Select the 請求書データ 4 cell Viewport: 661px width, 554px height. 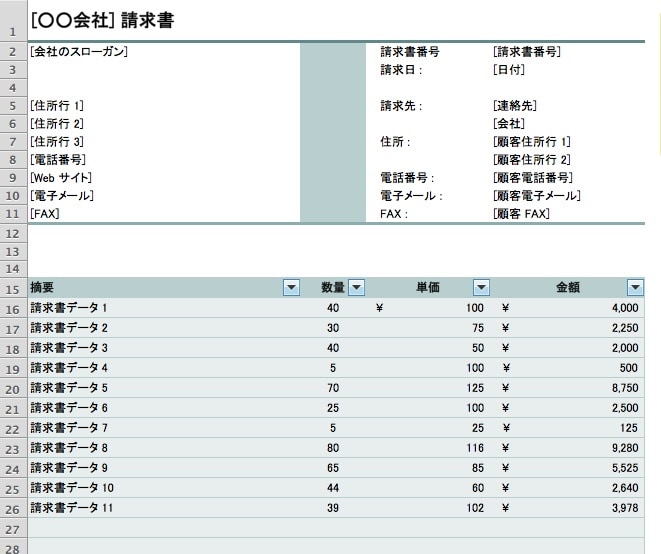tap(69, 368)
